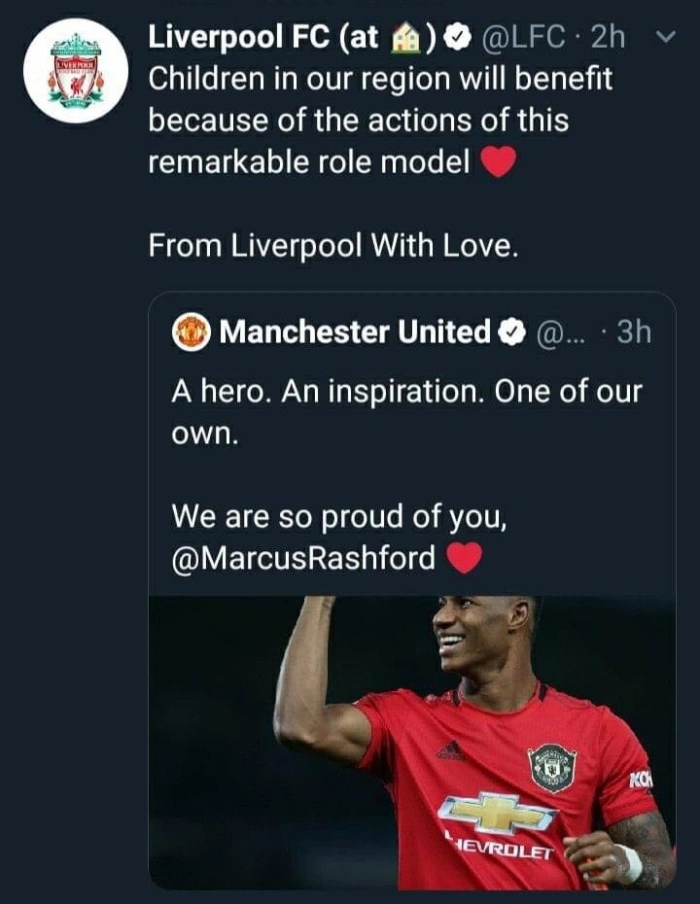Open the @LFC handle link
Image resolution: width=700 pixels, height=904 pixels.
pos(528,38)
